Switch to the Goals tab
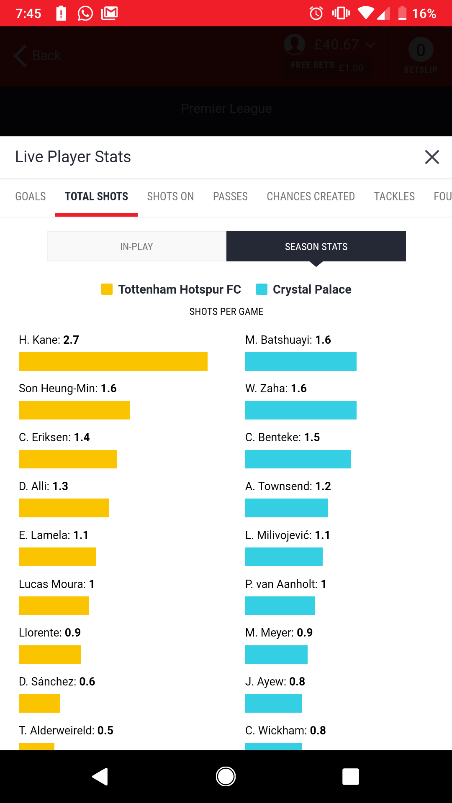The height and width of the screenshot is (803, 452). [x=30, y=196]
